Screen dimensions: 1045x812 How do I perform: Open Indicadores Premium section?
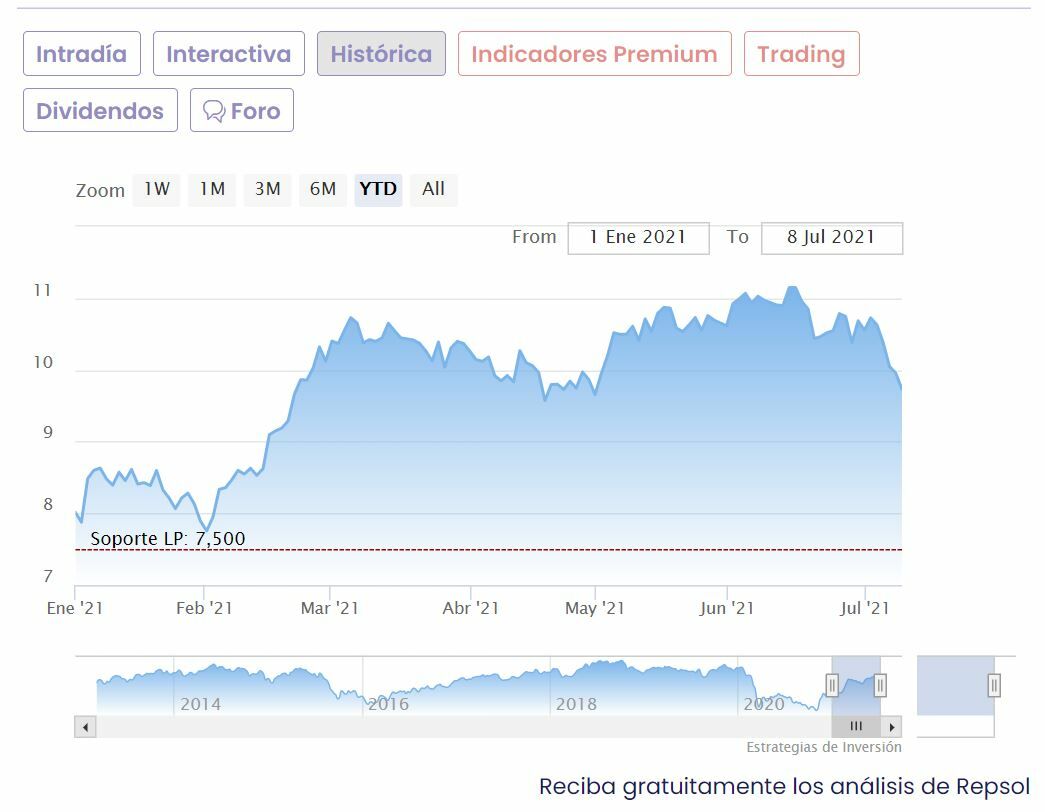(x=594, y=54)
